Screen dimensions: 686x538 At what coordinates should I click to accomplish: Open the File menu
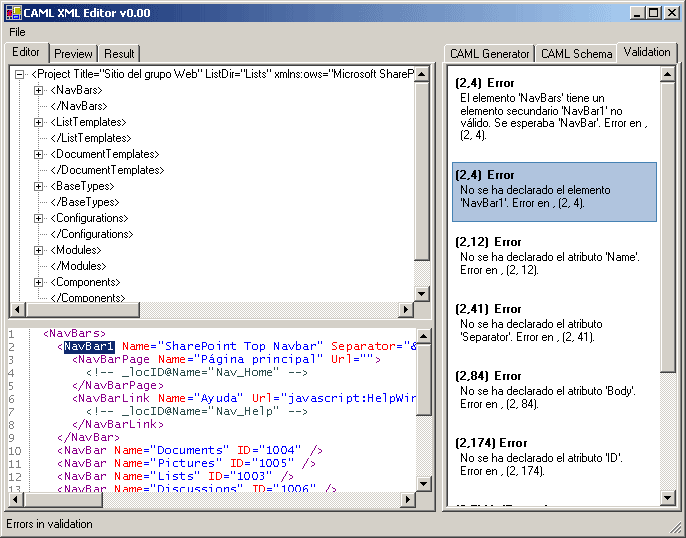pos(18,32)
